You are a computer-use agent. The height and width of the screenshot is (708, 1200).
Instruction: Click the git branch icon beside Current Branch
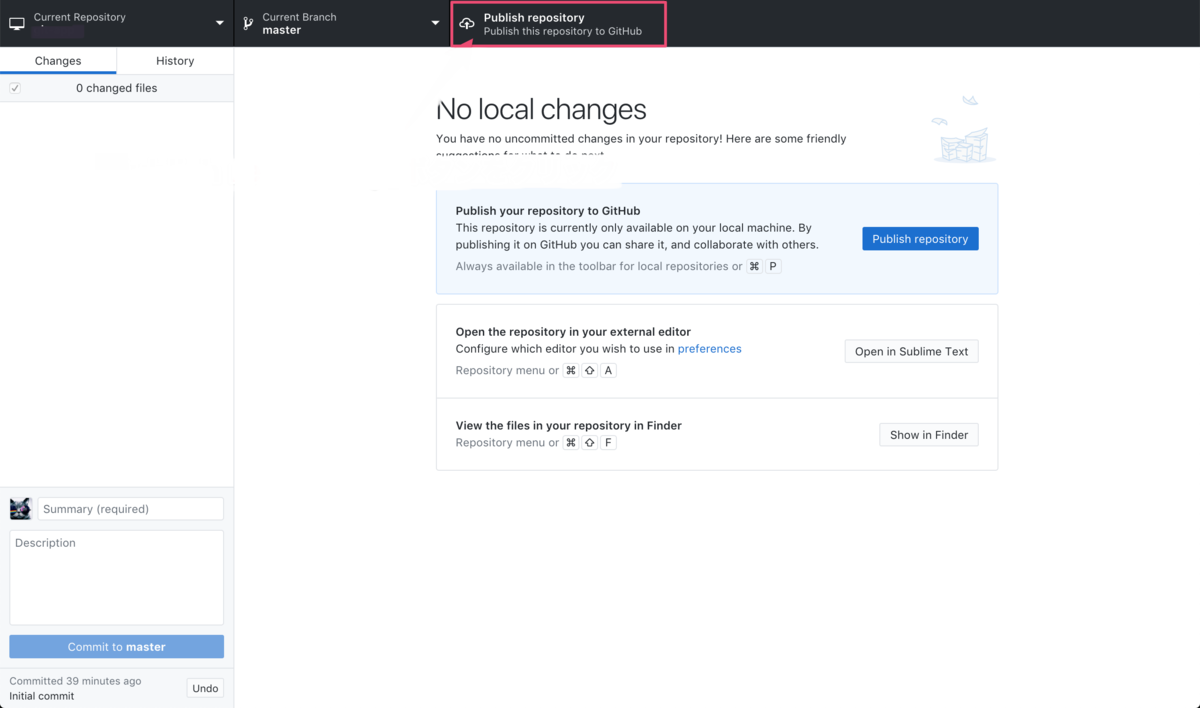coord(248,23)
